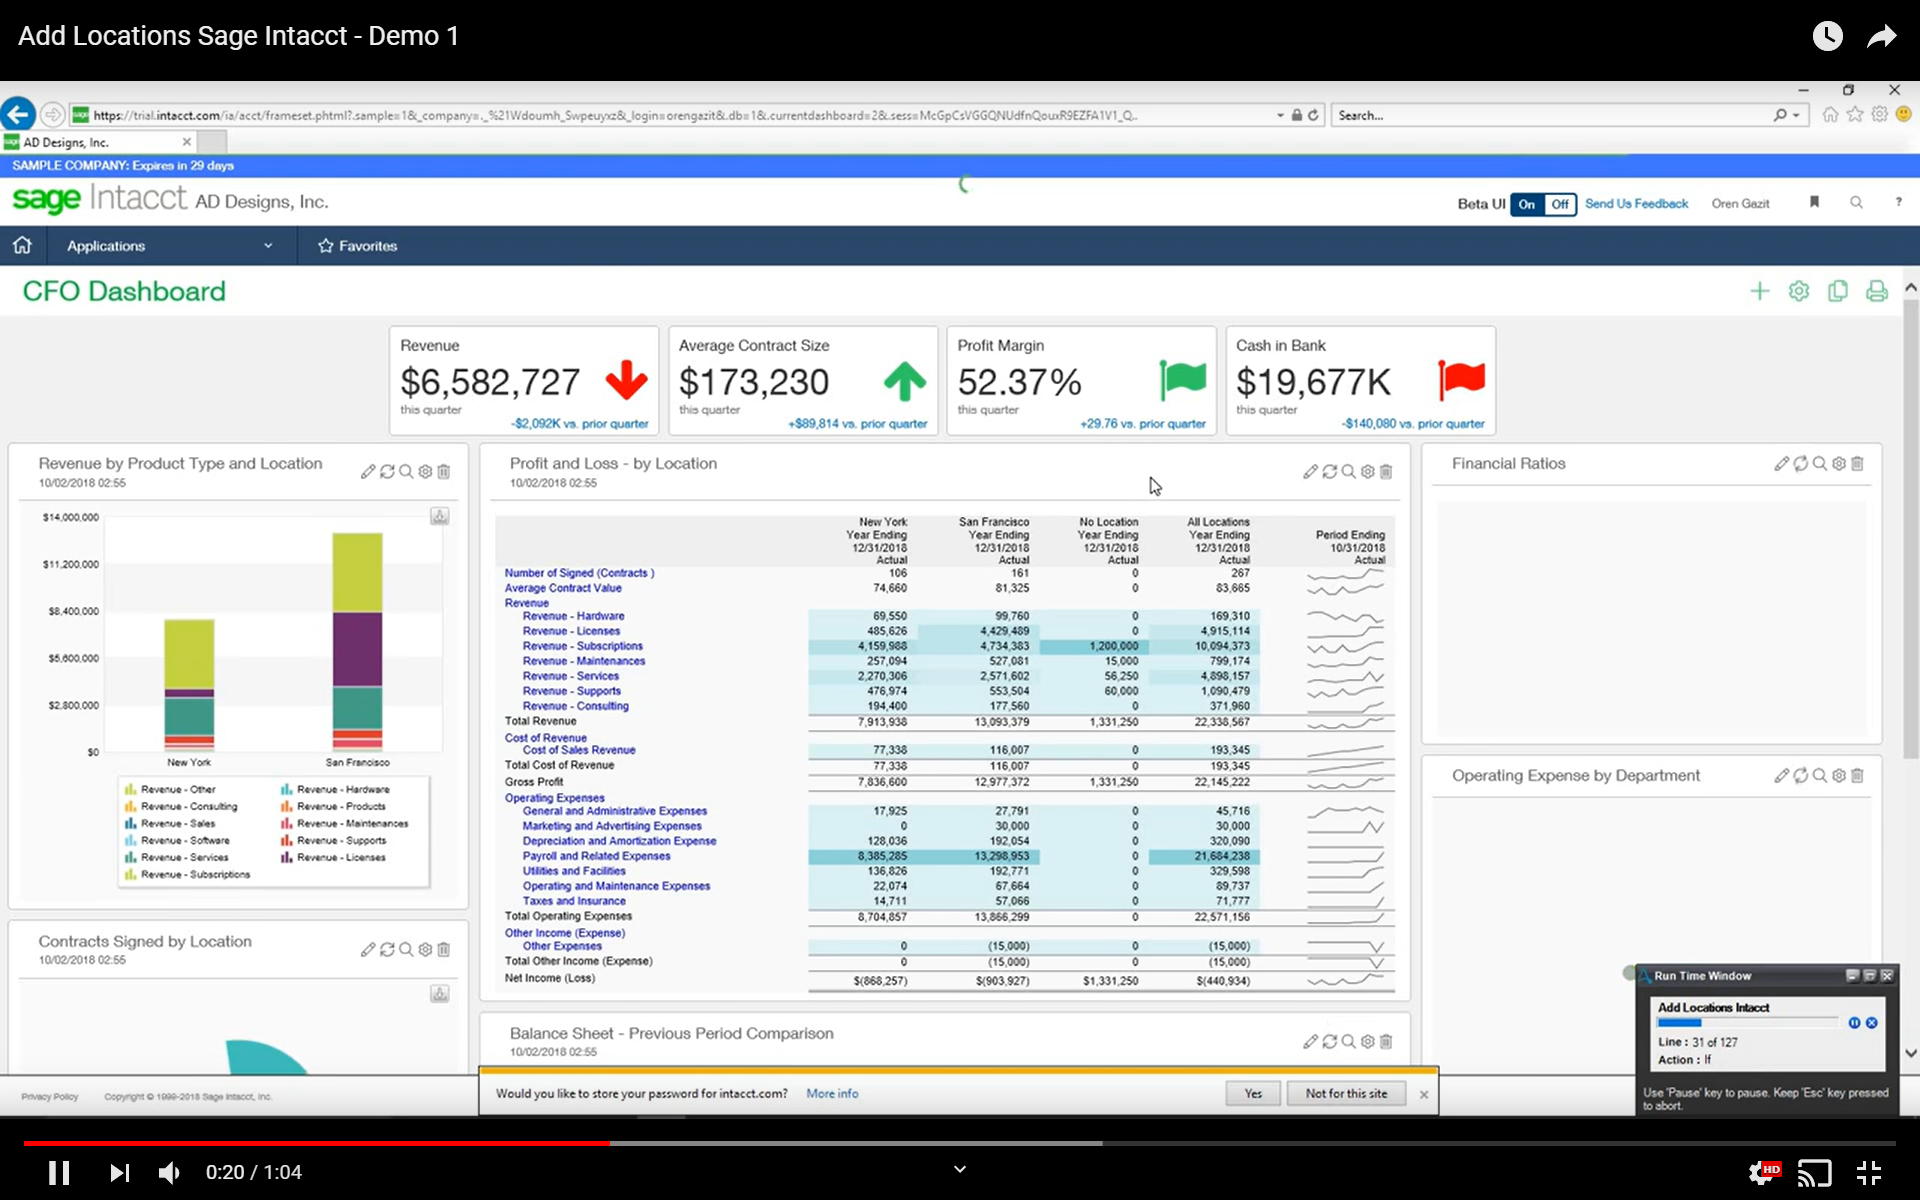Zoom Revenue by Product Type chart

tap(406, 472)
